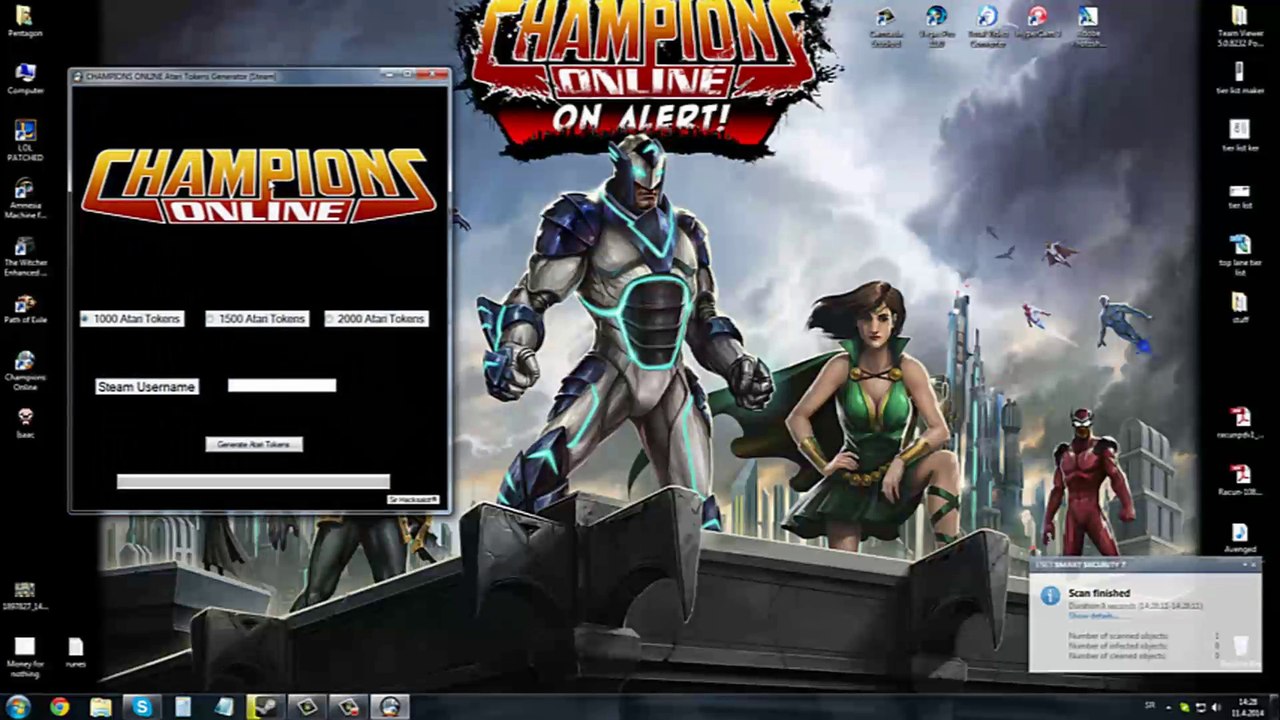Open the Pentagon folder on desktop
Screen dimensions: 1280x720
coord(25,20)
